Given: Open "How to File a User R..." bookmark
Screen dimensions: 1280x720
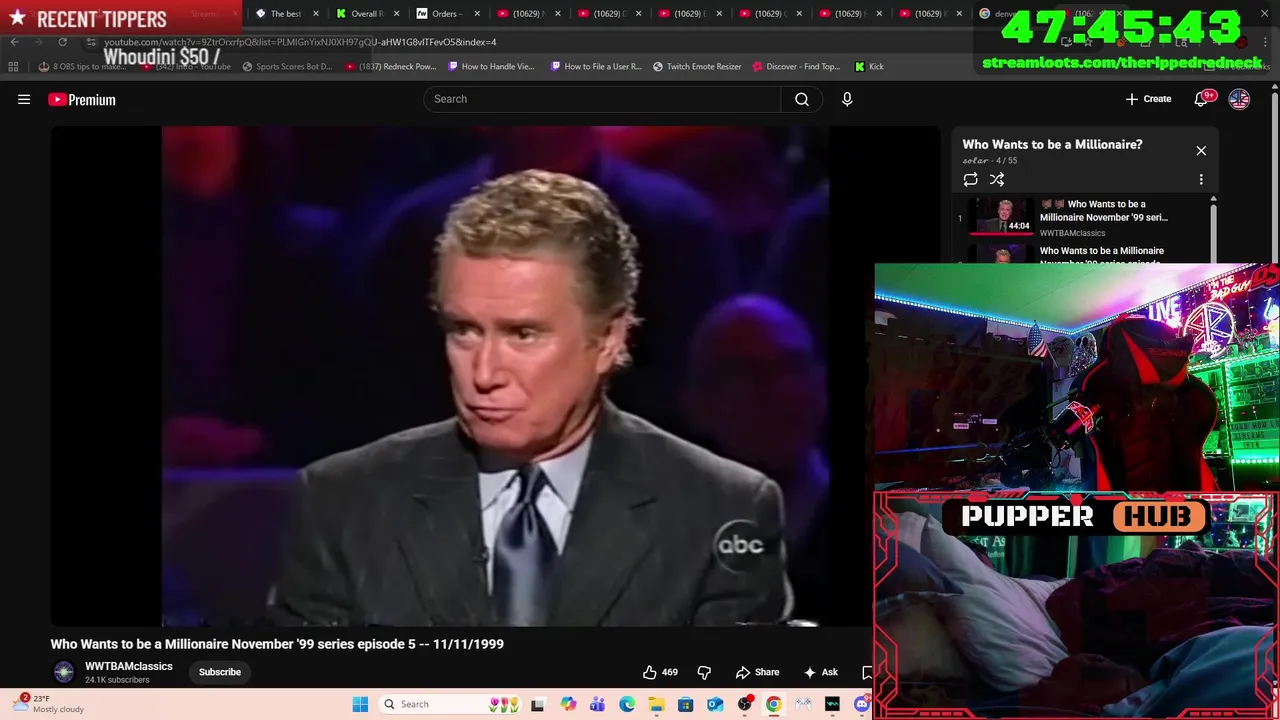Looking at the screenshot, I should (x=596, y=67).
